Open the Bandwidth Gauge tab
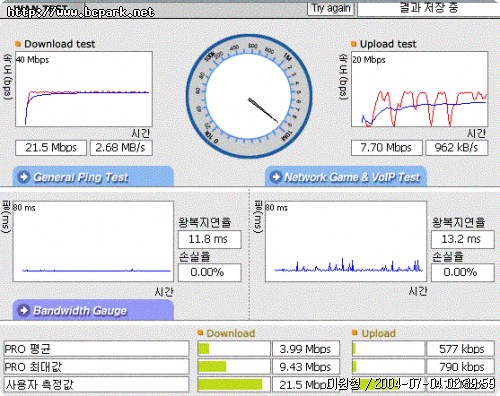 click(93, 310)
